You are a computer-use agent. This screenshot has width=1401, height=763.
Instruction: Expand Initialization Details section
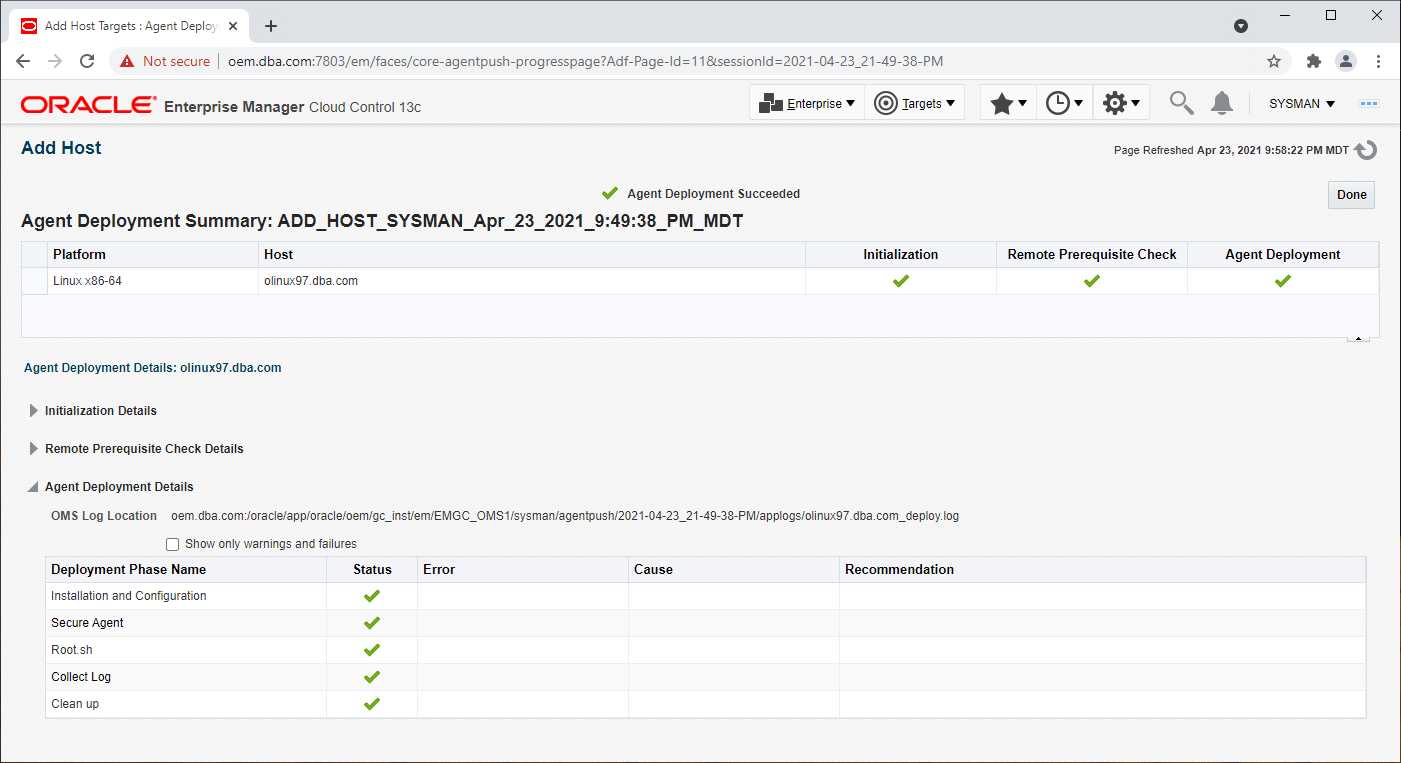click(x=34, y=411)
